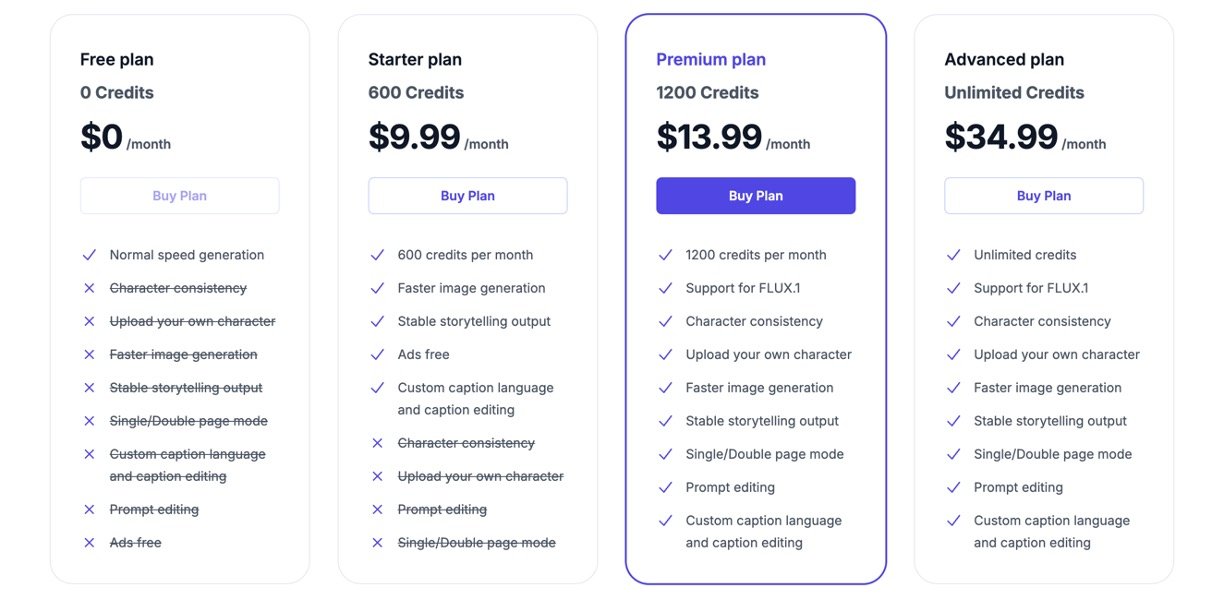This screenshot has width=1224, height=612.
Task: Select the Premium plan heading
Action: pyautogui.click(x=711, y=60)
